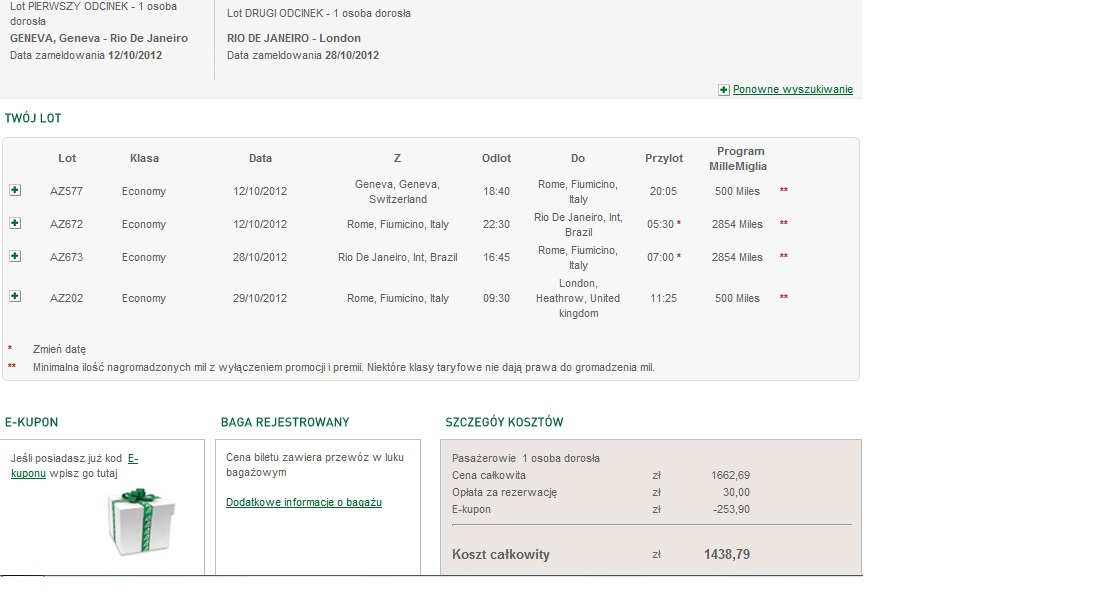Click the E-kupon discount -253,90
The height and width of the screenshot is (615, 1093).
[x=731, y=509]
